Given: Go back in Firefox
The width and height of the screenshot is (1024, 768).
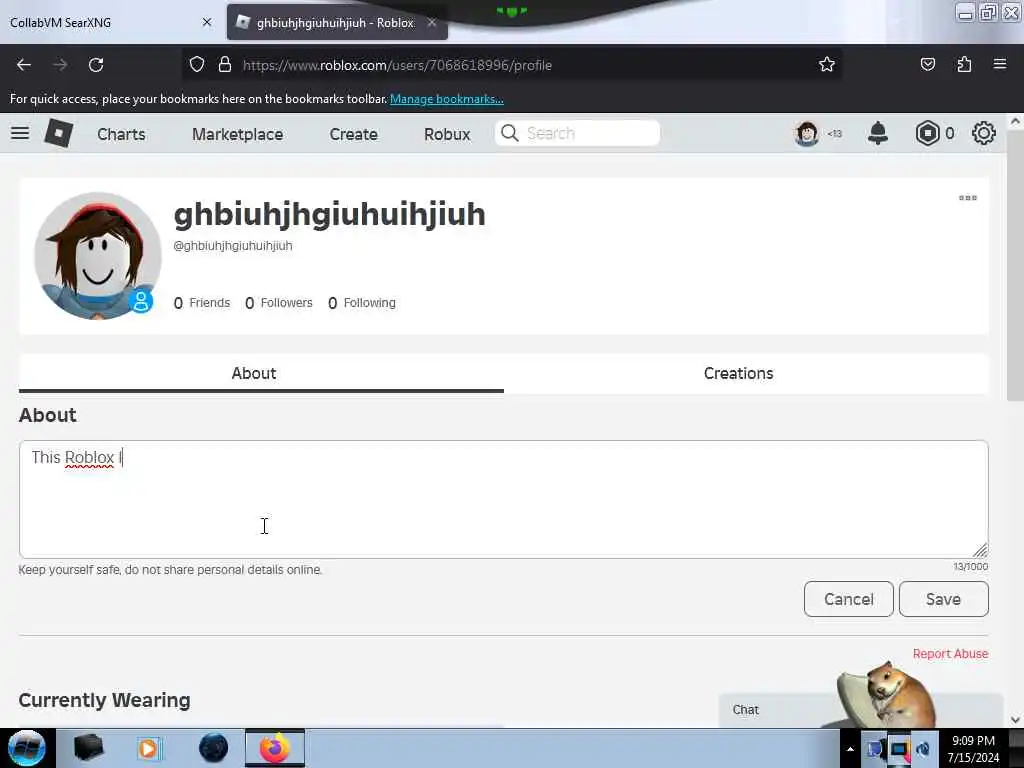Looking at the screenshot, I should click(24, 65).
